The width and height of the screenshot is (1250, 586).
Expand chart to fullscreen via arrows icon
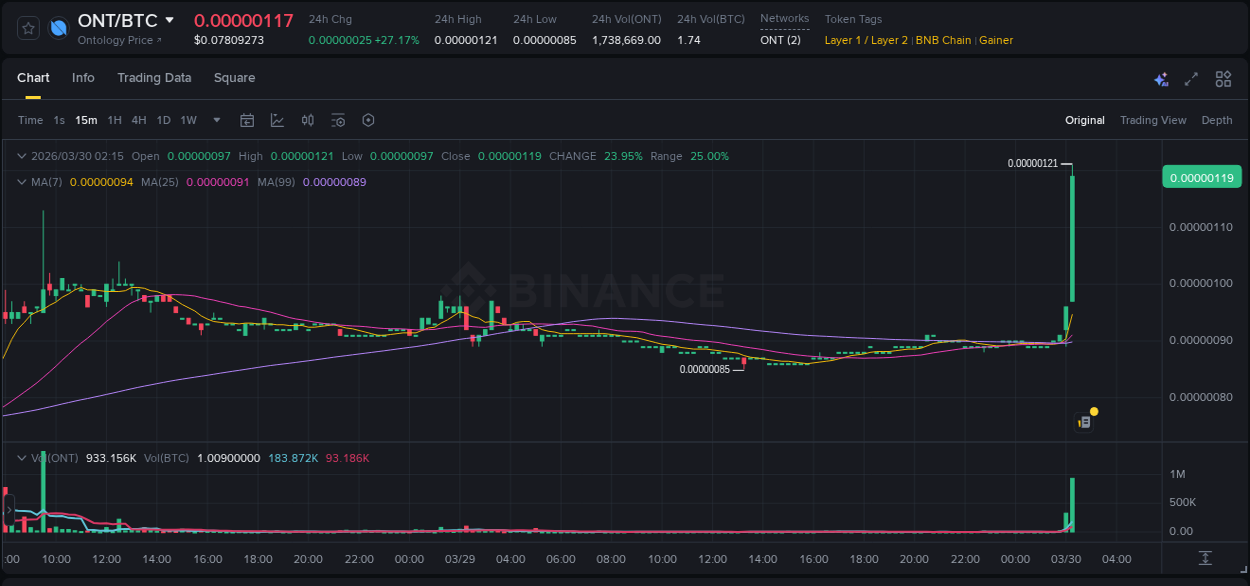(x=1190, y=78)
